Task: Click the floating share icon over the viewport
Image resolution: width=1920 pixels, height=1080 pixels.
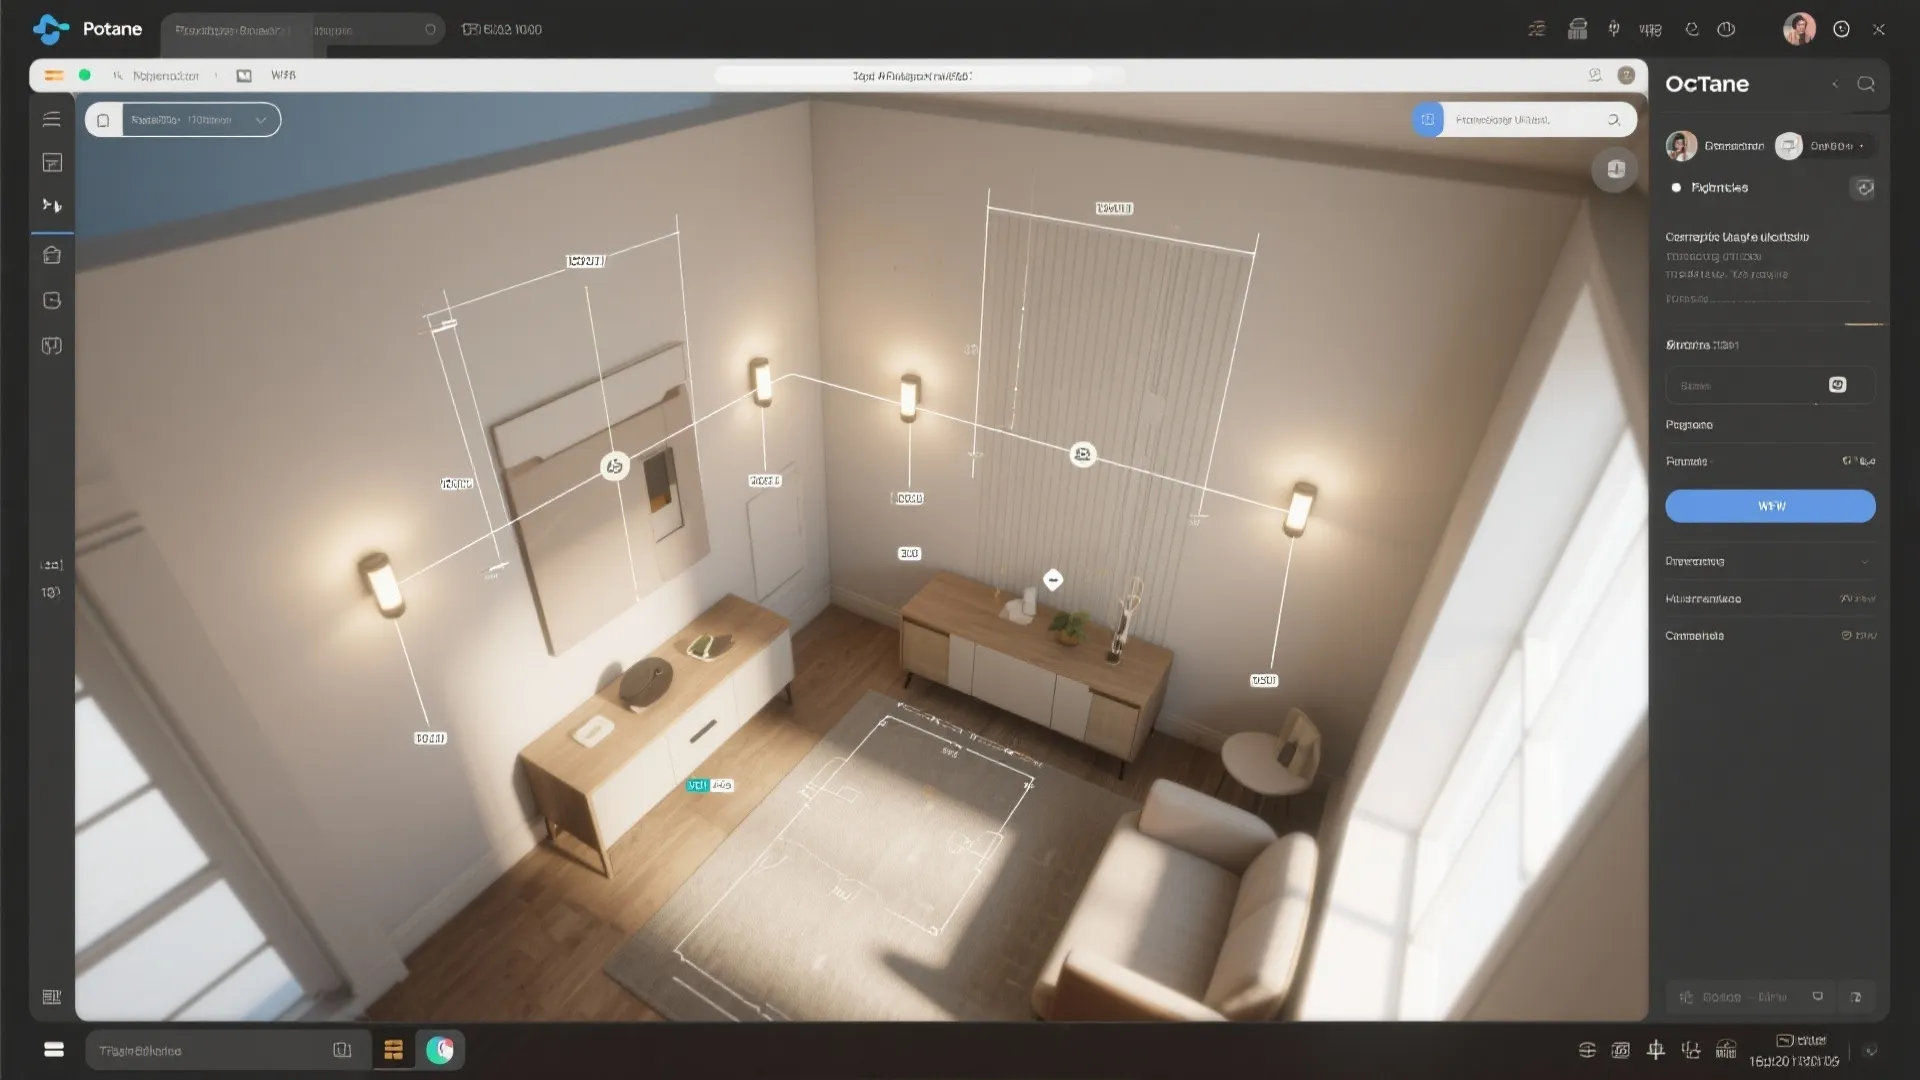Action: click(1614, 170)
